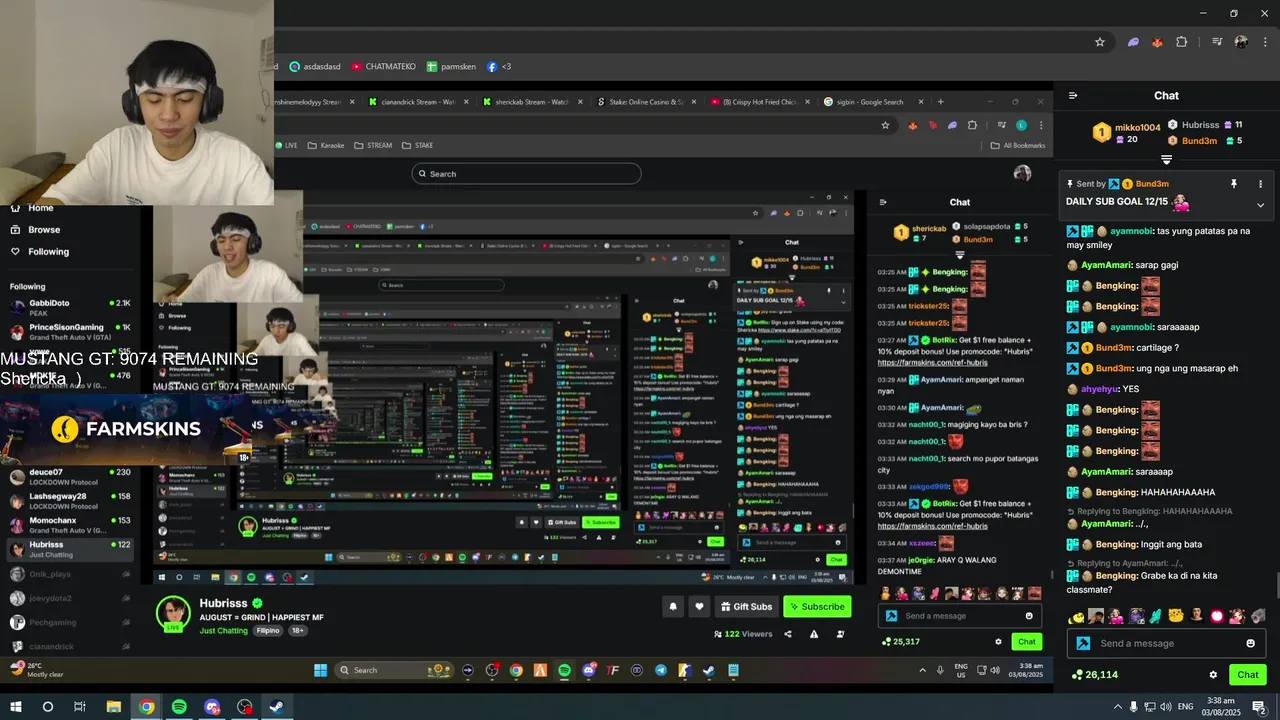The image size is (1280, 720).
Task: Click the green Chat send button
Action: pyautogui.click(x=1248, y=675)
